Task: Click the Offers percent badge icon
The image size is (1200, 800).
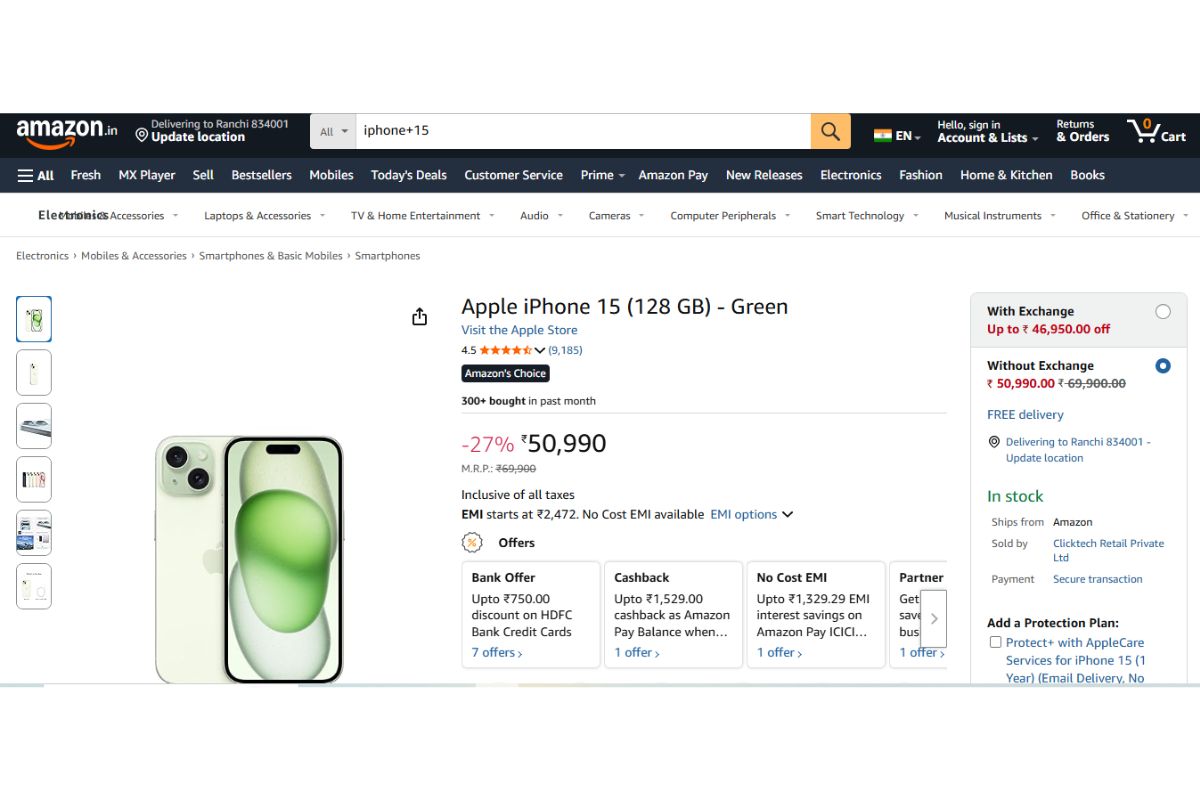Action: pyautogui.click(x=470, y=542)
